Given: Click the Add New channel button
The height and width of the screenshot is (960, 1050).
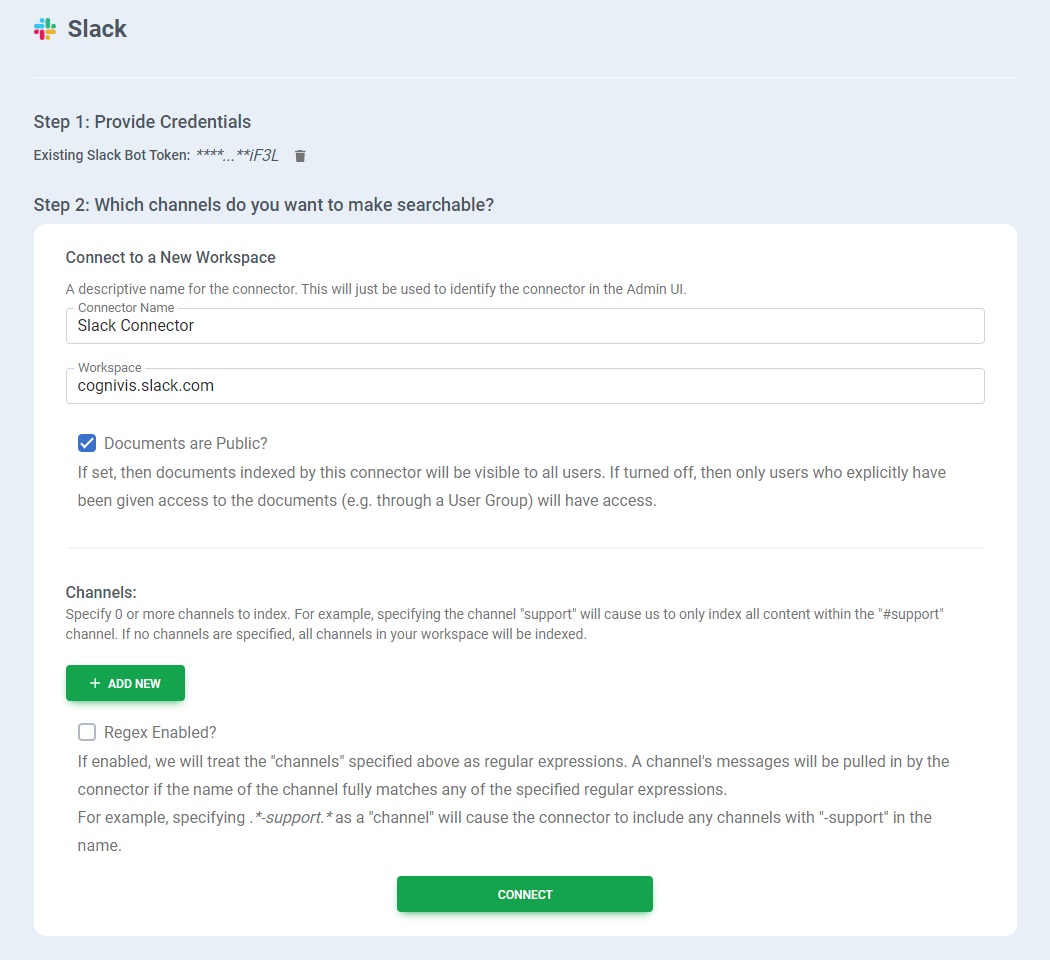Looking at the screenshot, I should 125,683.
